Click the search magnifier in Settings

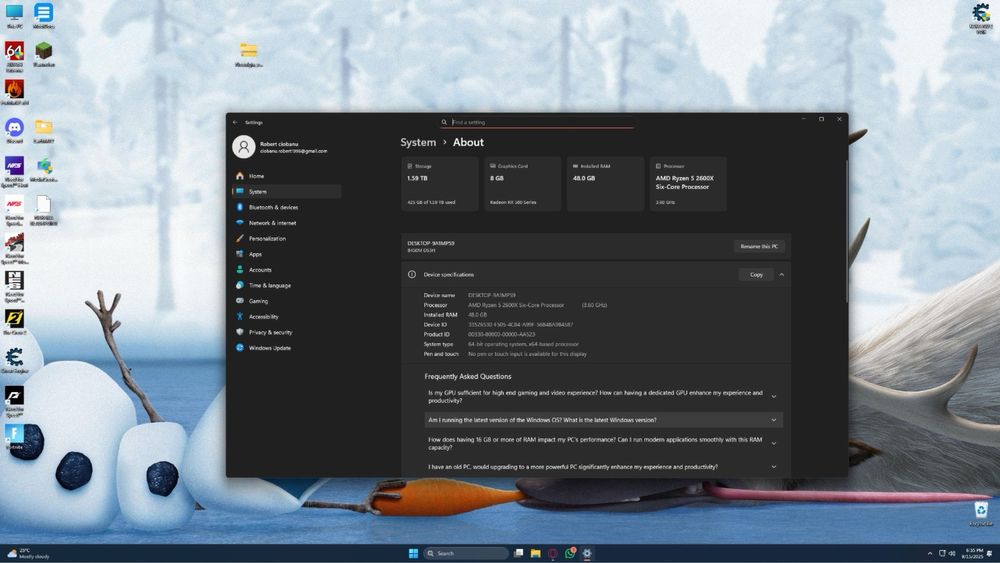pyautogui.click(x=445, y=122)
